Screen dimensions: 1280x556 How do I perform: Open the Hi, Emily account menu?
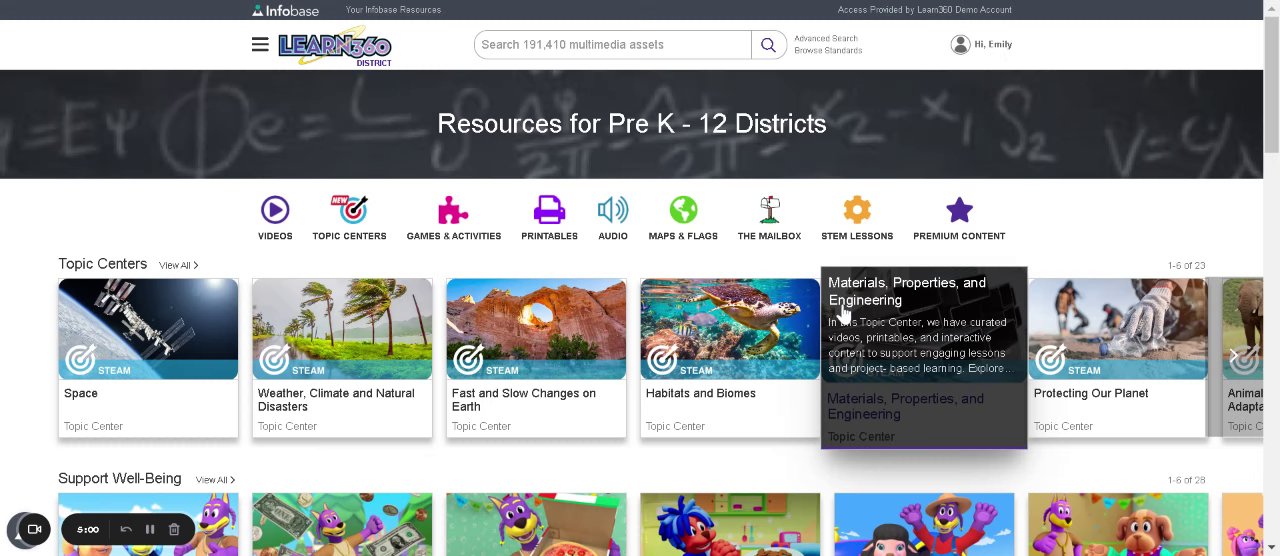[x=982, y=44]
